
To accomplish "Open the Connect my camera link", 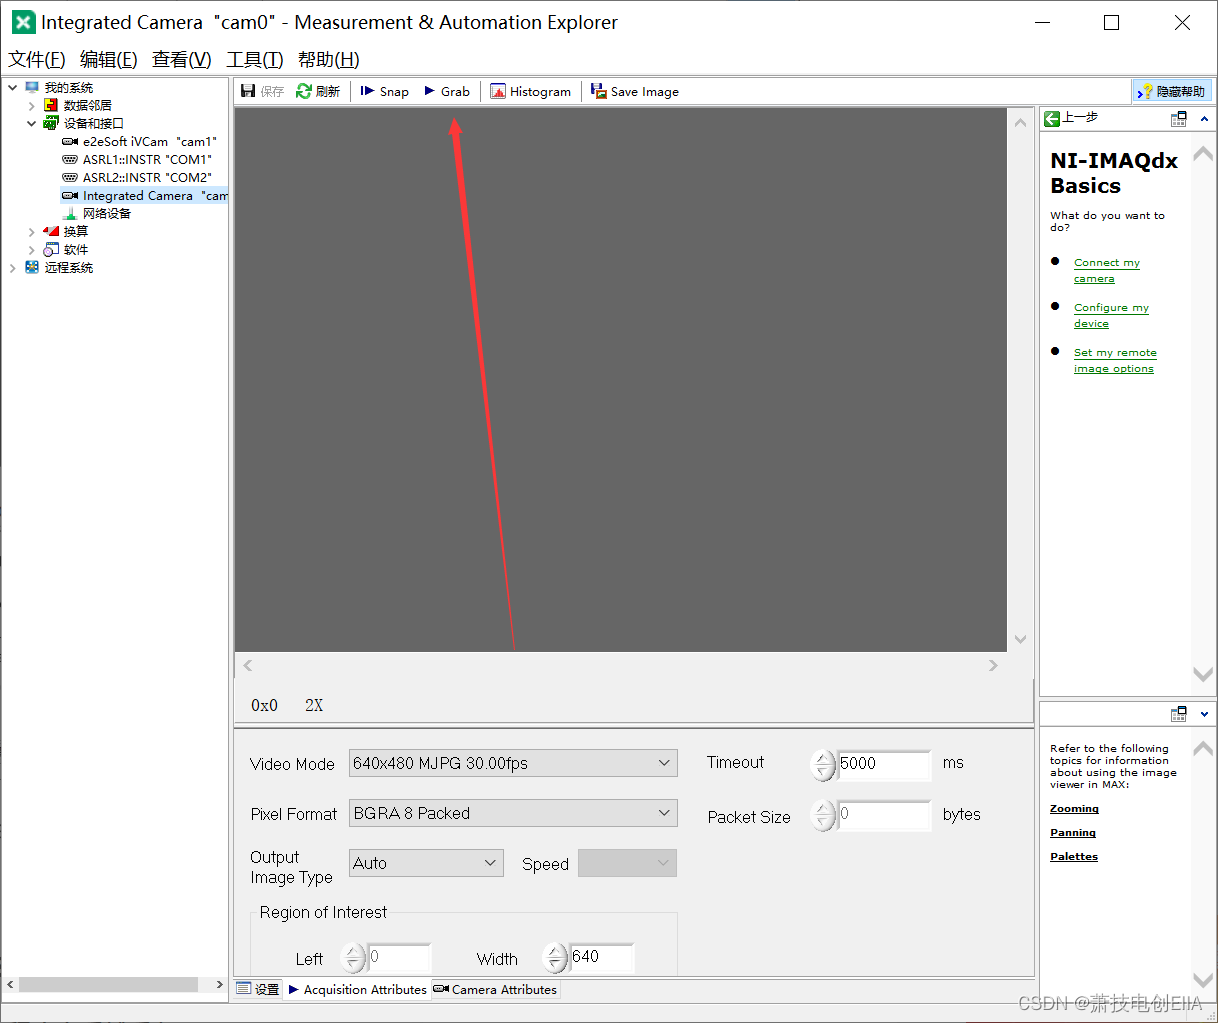I will [1106, 270].
